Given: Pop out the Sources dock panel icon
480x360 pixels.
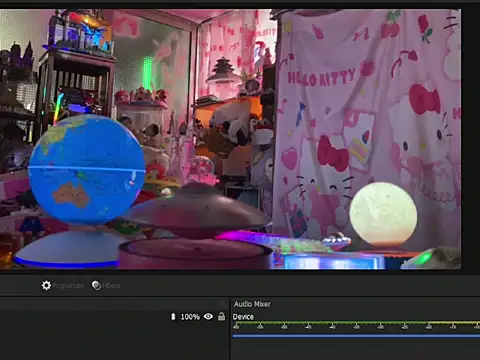Looking at the screenshot, I should pyautogui.click(x=222, y=303).
